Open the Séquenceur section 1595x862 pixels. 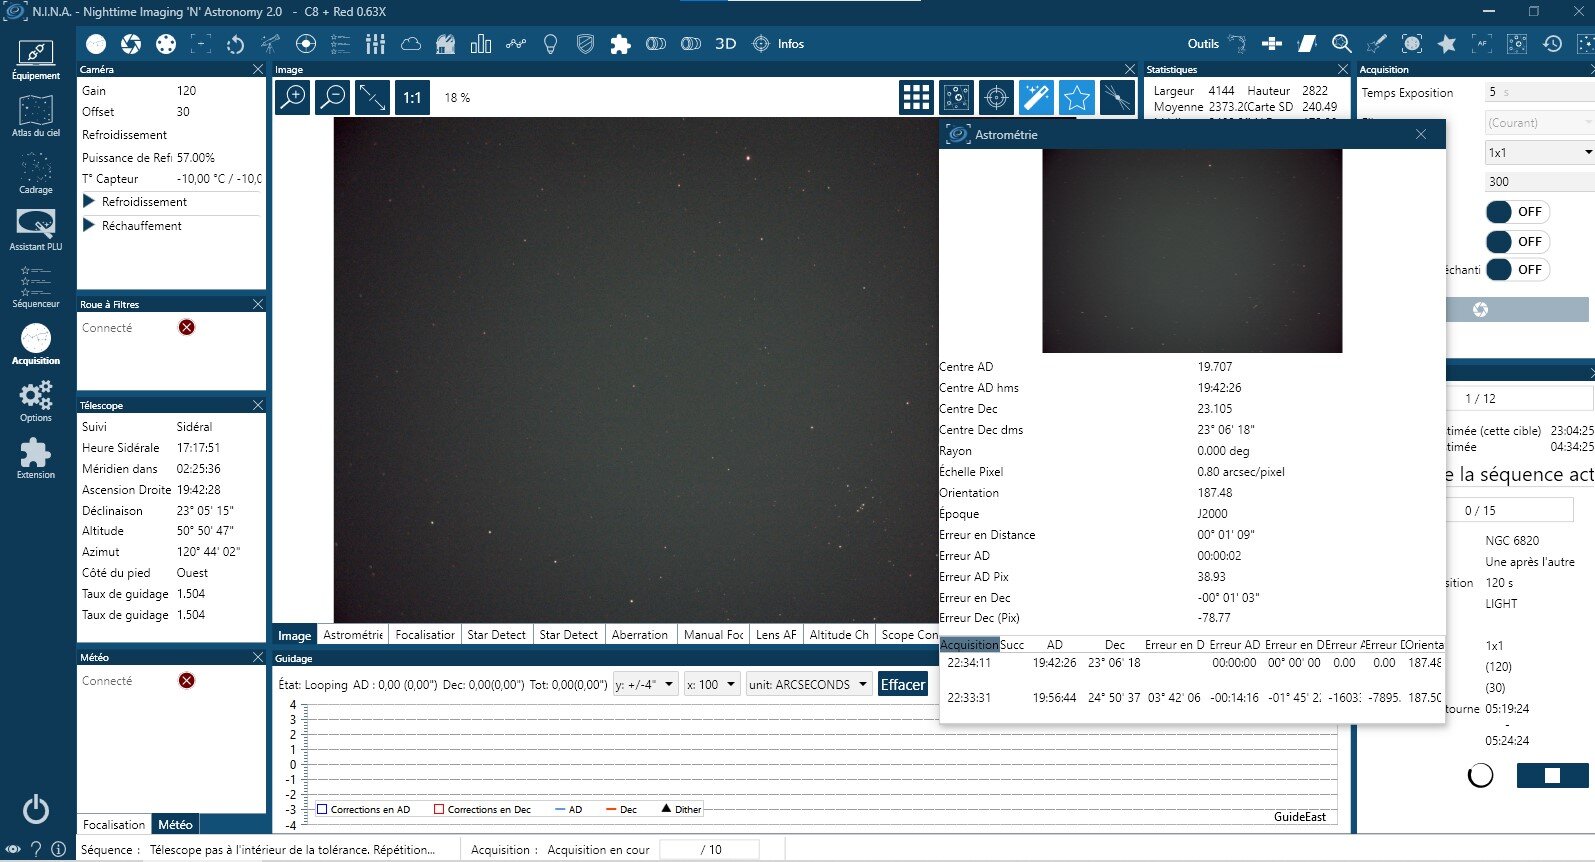tap(36, 287)
